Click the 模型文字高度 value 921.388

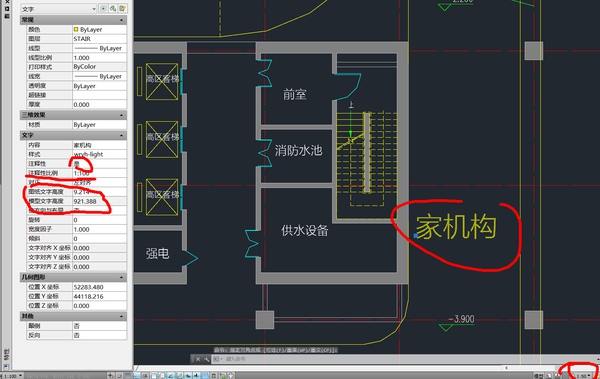click(x=99, y=201)
